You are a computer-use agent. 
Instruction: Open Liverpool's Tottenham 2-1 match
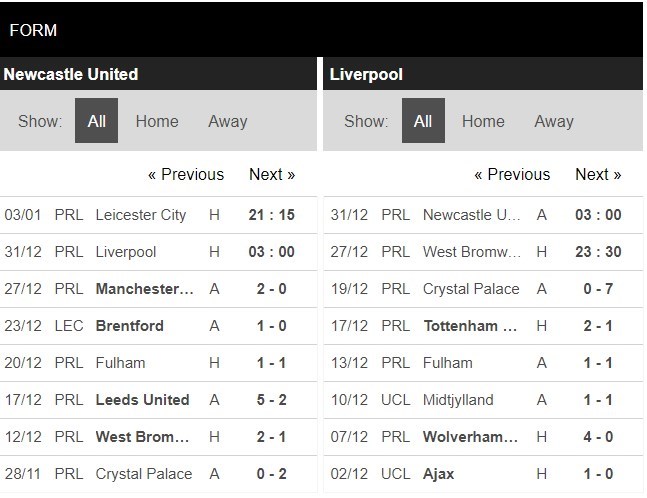(471, 326)
